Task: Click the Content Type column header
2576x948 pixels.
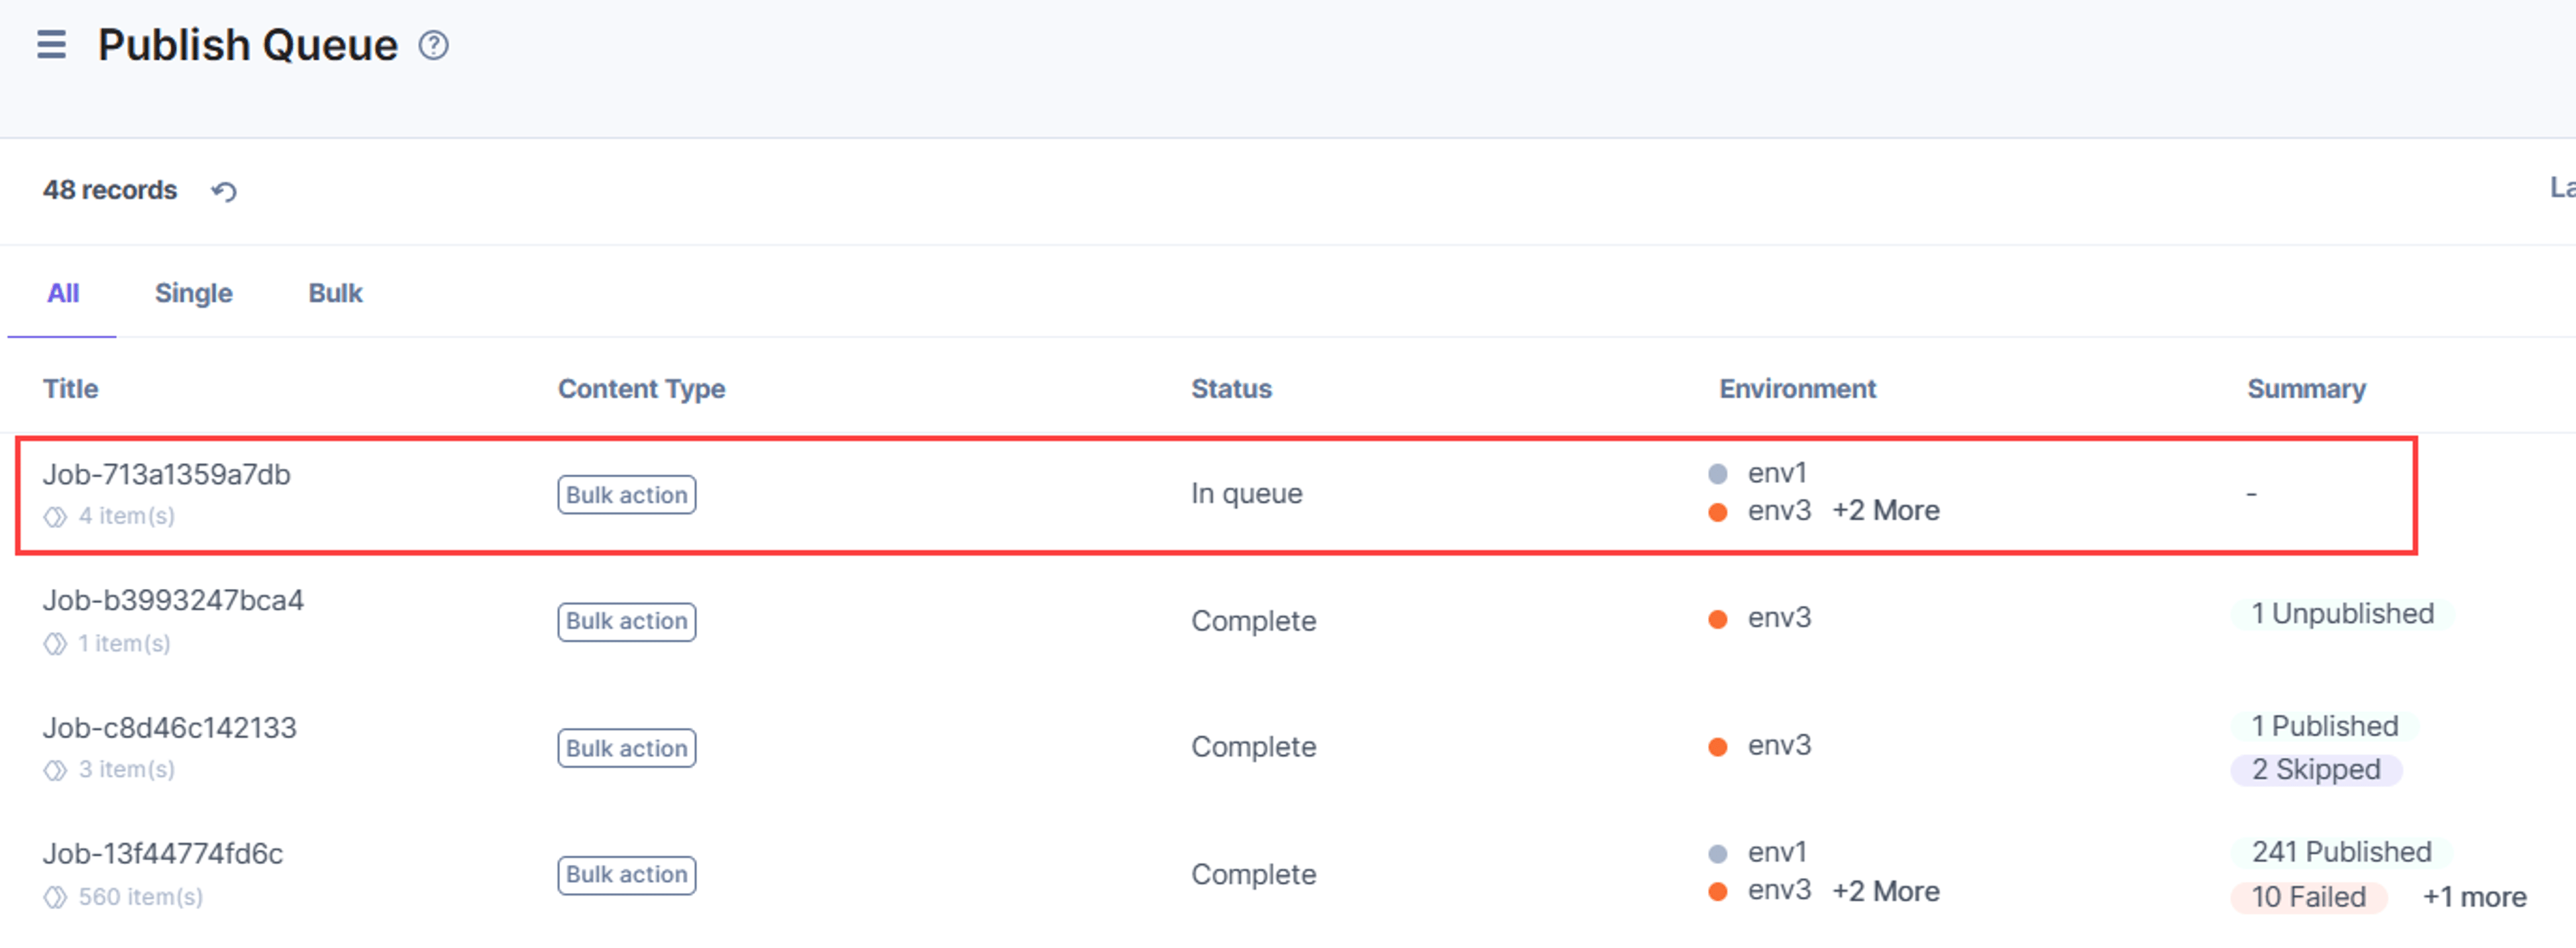Action: (641, 389)
